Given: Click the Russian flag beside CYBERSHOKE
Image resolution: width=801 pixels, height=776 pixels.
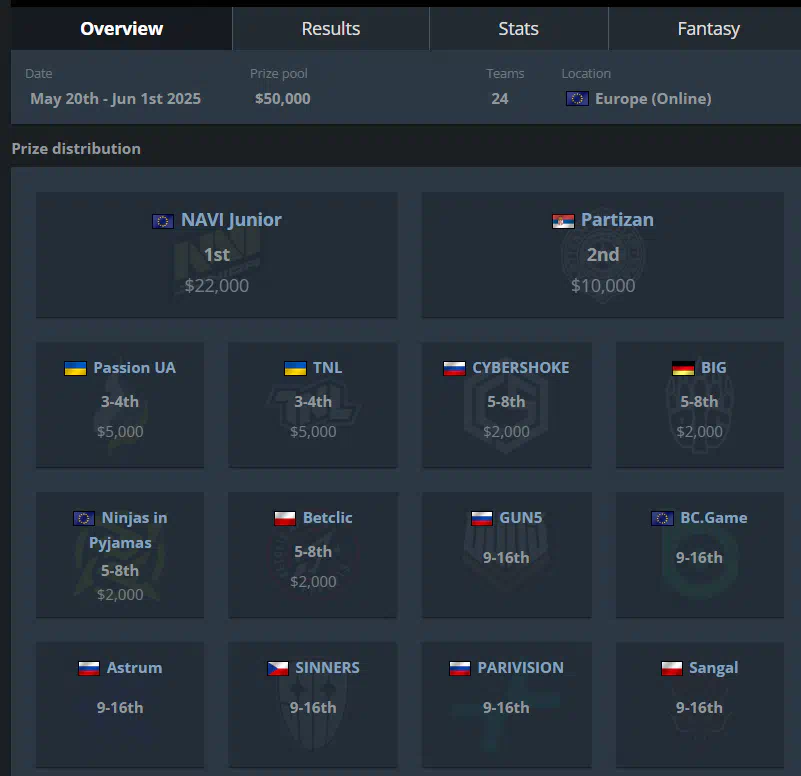Looking at the screenshot, I should click(455, 368).
